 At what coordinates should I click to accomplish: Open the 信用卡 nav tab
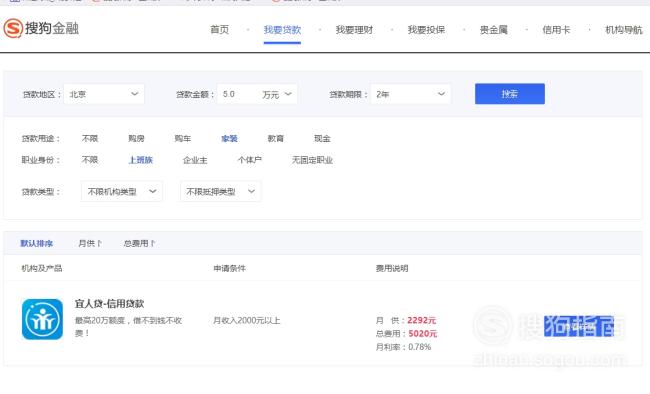[x=556, y=30]
